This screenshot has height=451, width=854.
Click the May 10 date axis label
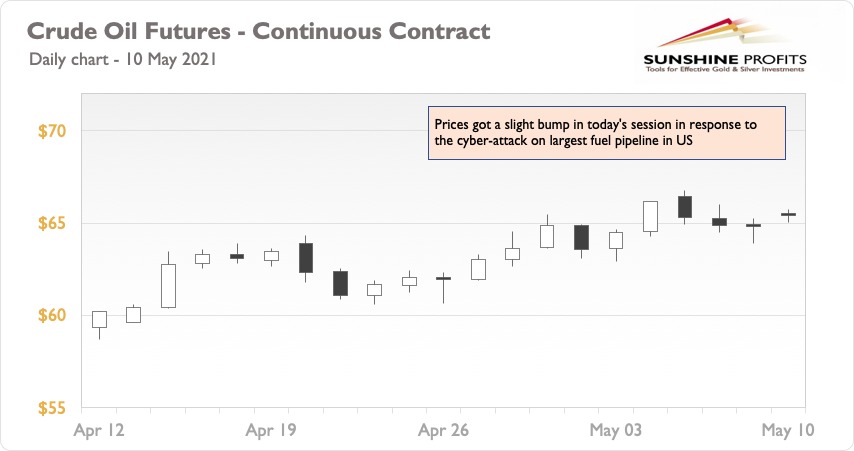point(788,430)
